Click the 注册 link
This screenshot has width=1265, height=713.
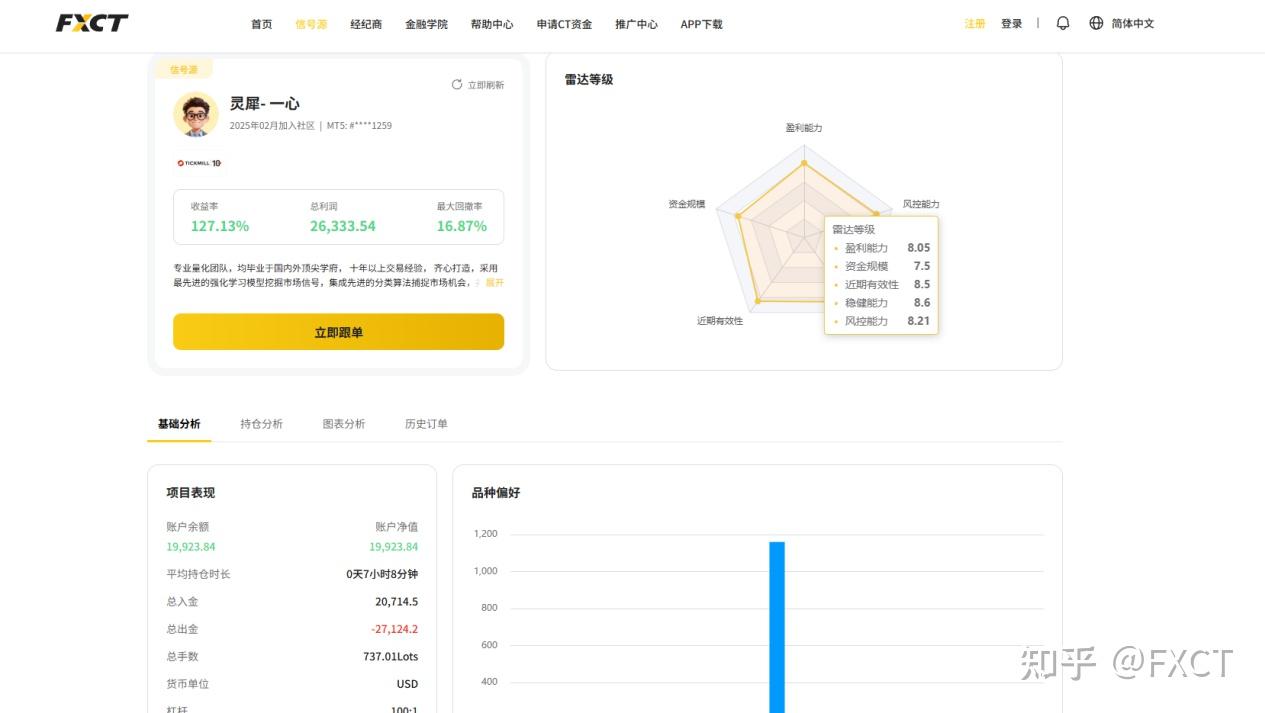(x=975, y=23)
